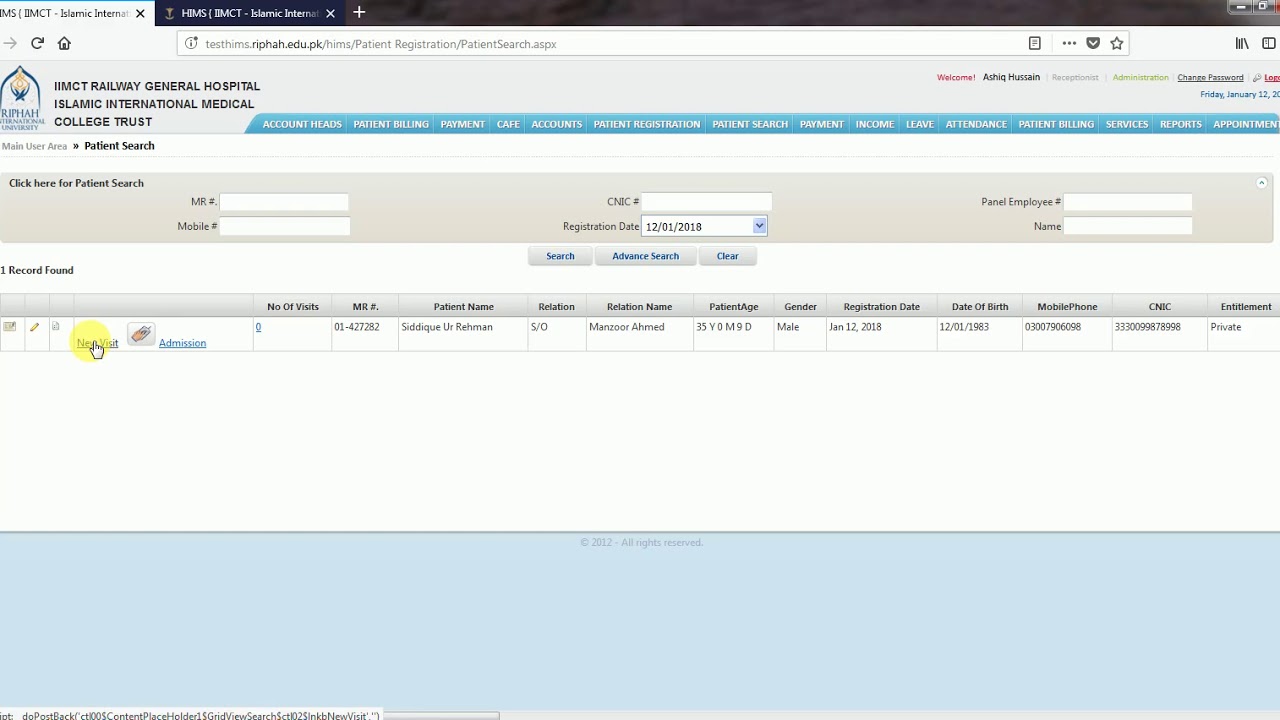The height and width of the screenshot is (720, 1280).
Task: Open the New Visit link
Action: (97, 343)
